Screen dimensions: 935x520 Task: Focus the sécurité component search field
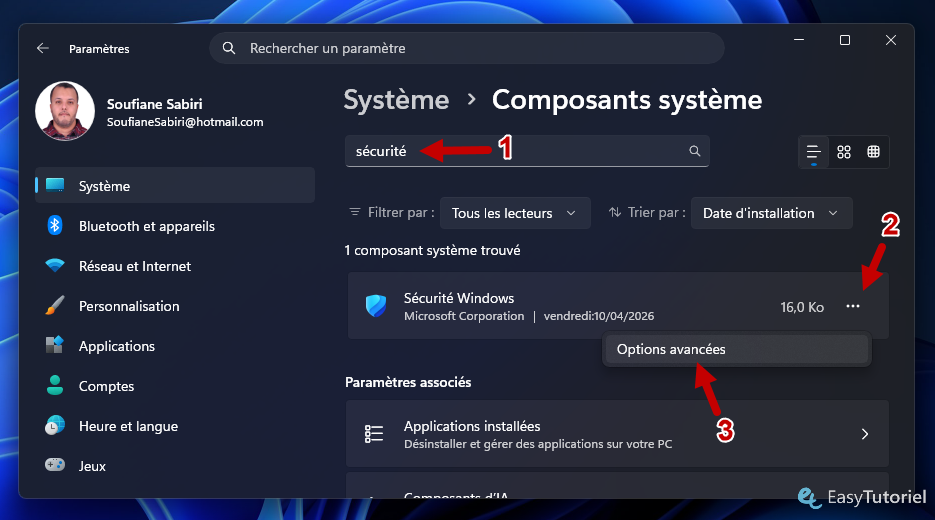point(527,151)
